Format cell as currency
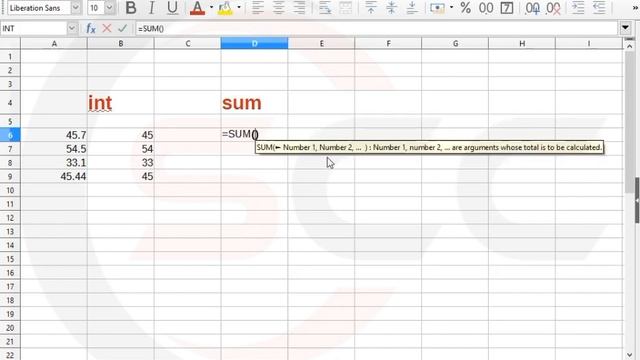The height and width of the screenshot is (360, 640). click(x=437, y=8)
